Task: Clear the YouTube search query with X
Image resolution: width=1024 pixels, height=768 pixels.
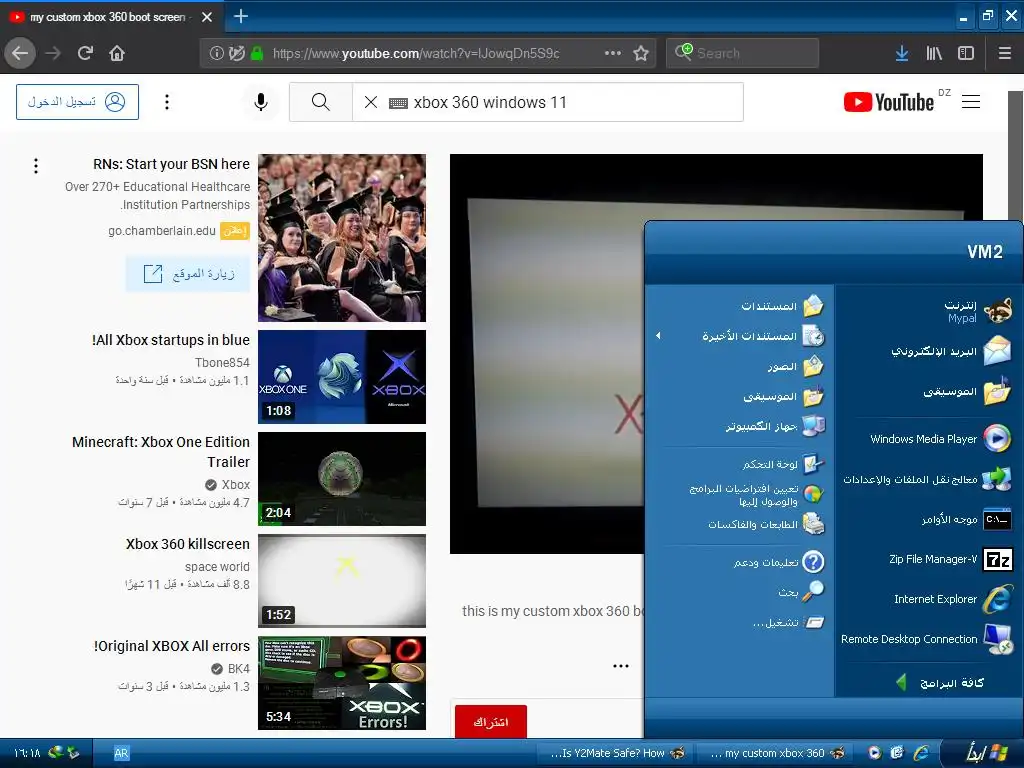Action: coord(370,102)
